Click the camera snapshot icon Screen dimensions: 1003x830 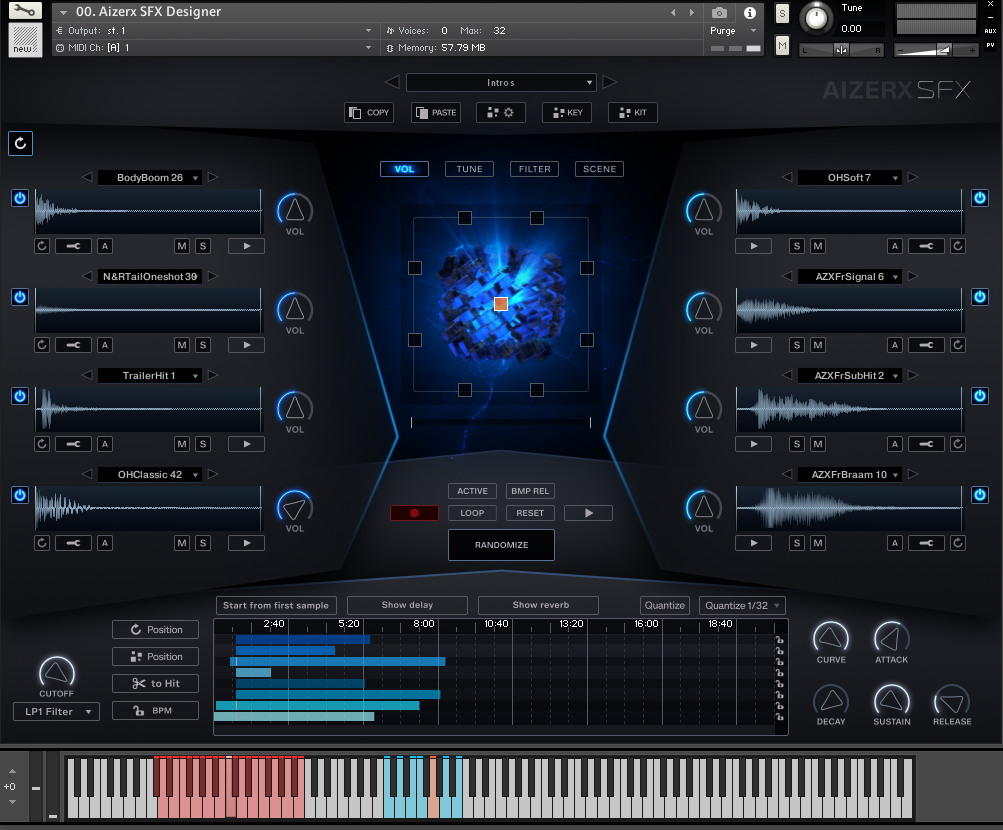coord(719,13)
